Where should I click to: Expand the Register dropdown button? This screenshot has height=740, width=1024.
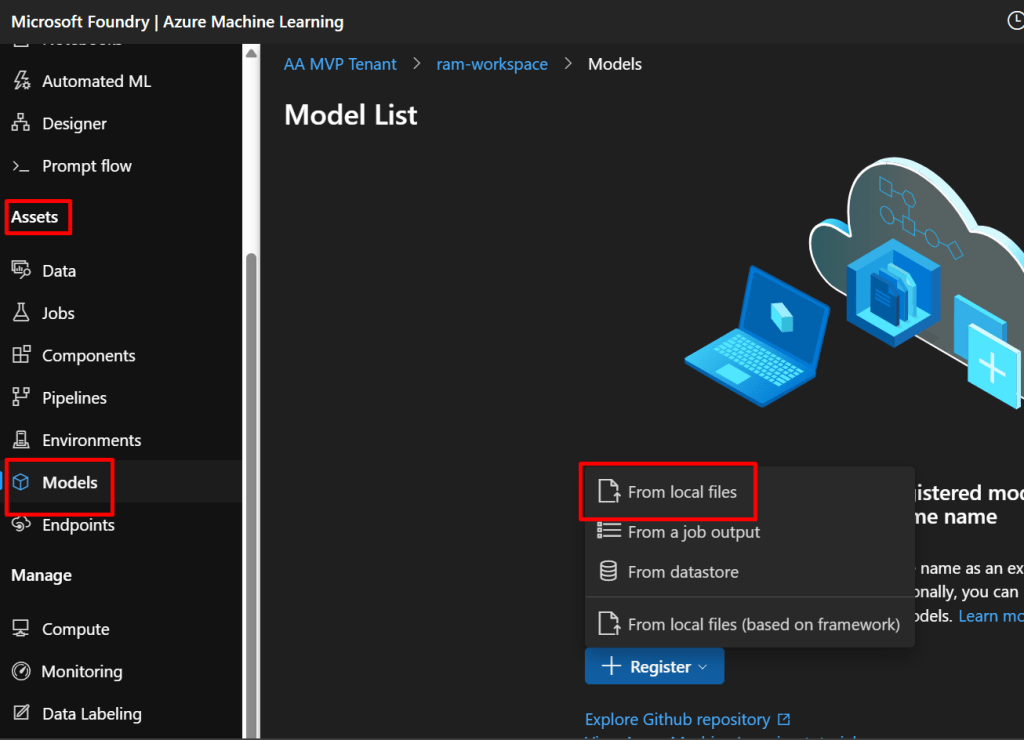pos(654,667)
